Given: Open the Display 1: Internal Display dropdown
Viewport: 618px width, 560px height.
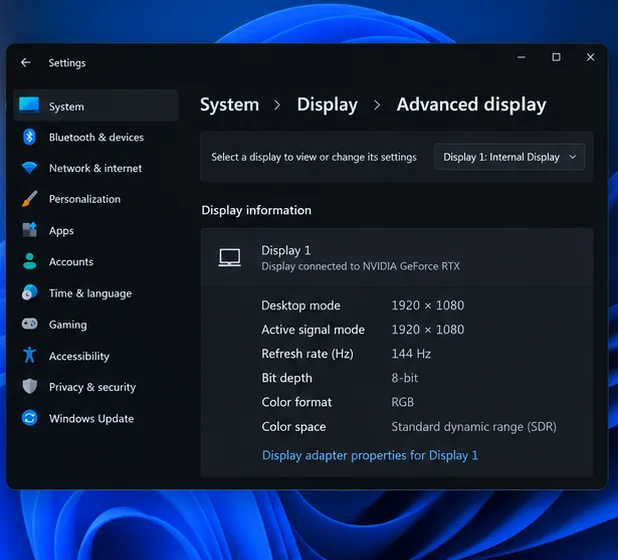Looking at the screenshot, I should (x=509, y=157).
